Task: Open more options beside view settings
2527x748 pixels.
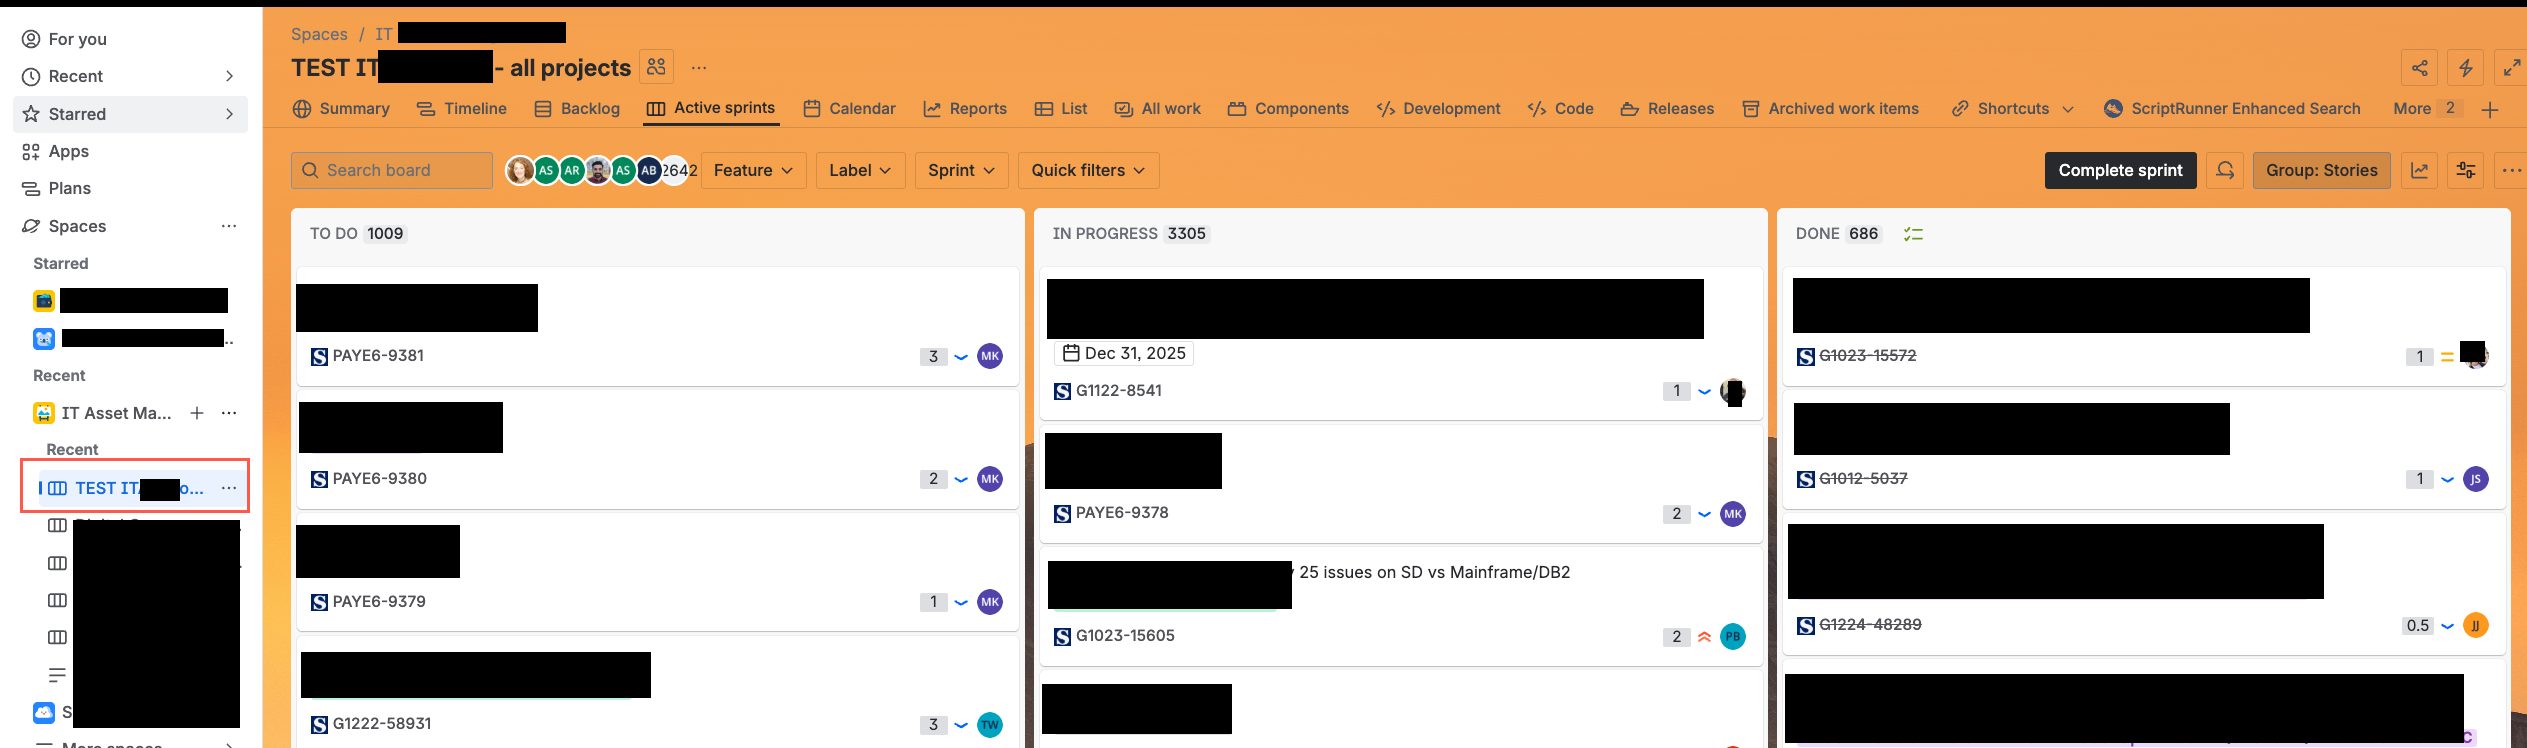Action: tap(2511, 170)
